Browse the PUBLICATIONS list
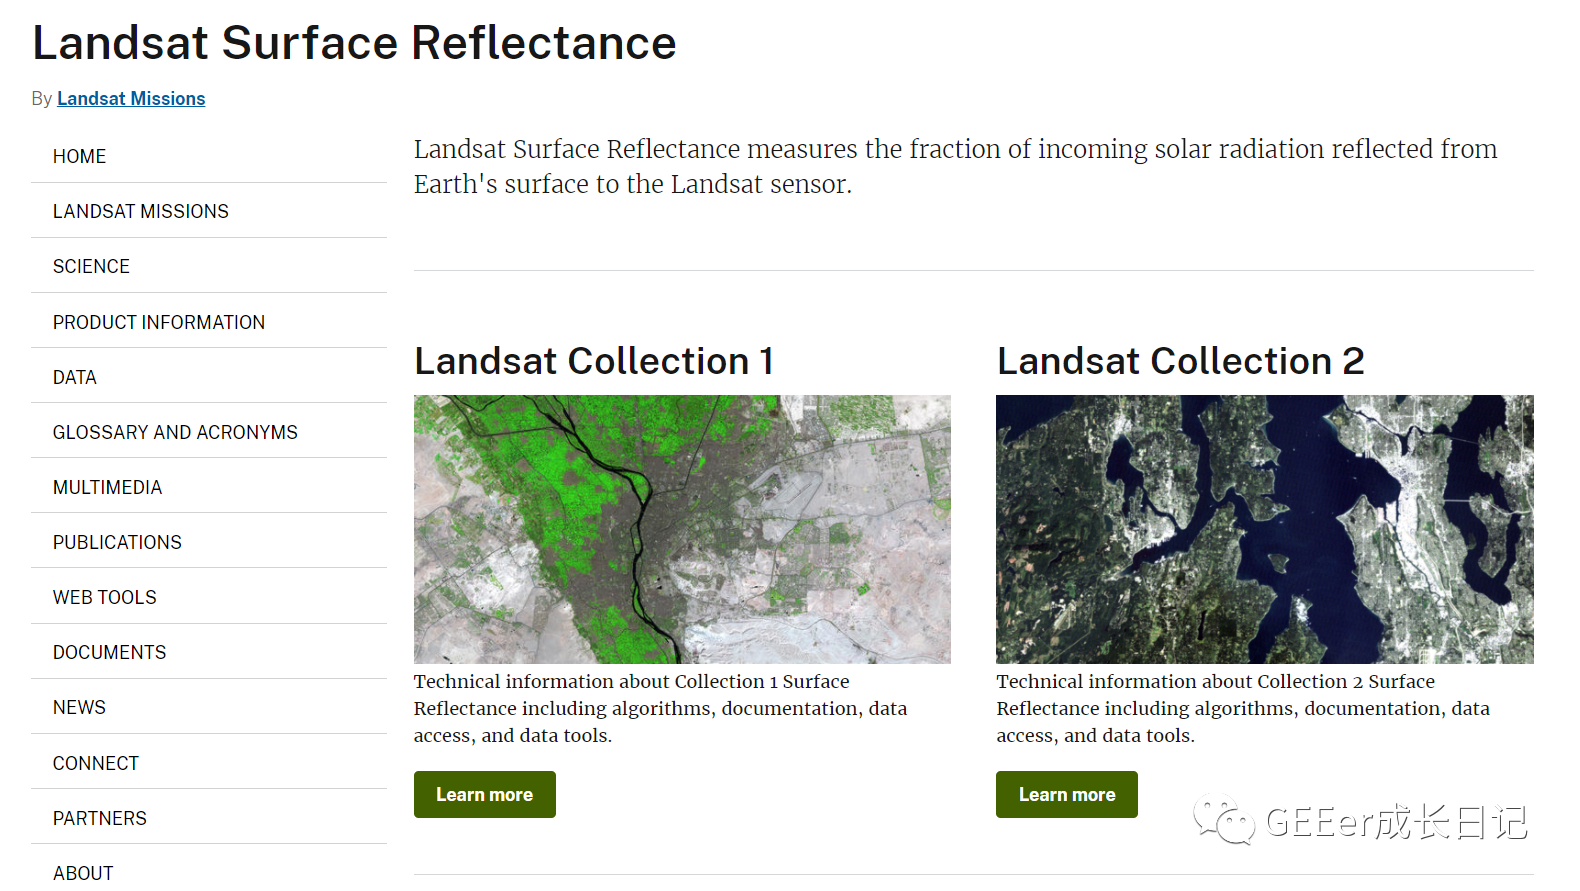Screen dimensions: 1580x891 (117, 542)
